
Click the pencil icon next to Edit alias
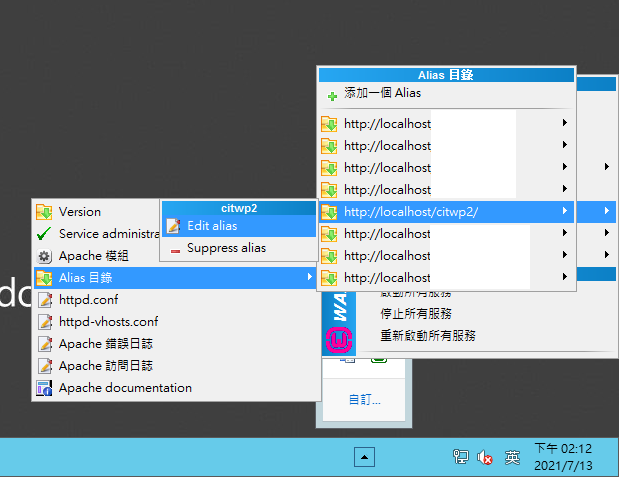(x=172, y=226)
